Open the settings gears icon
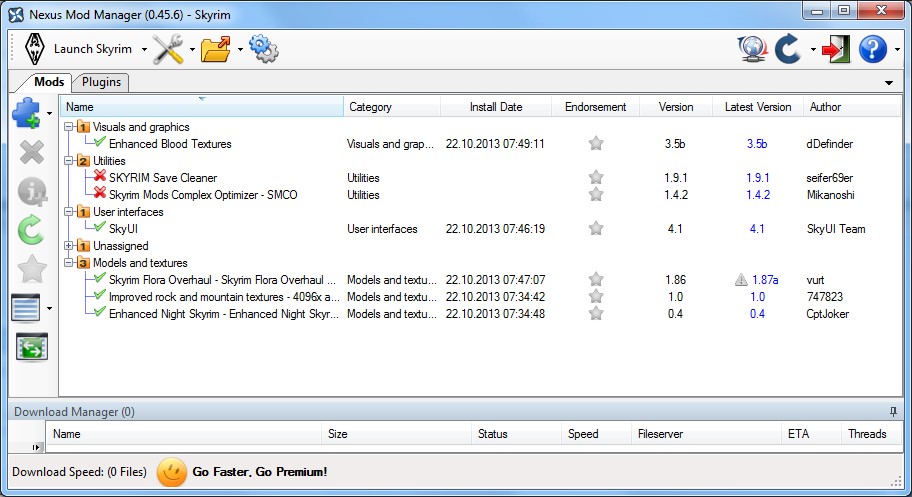The image size is (912, 497). pos(263,49)
